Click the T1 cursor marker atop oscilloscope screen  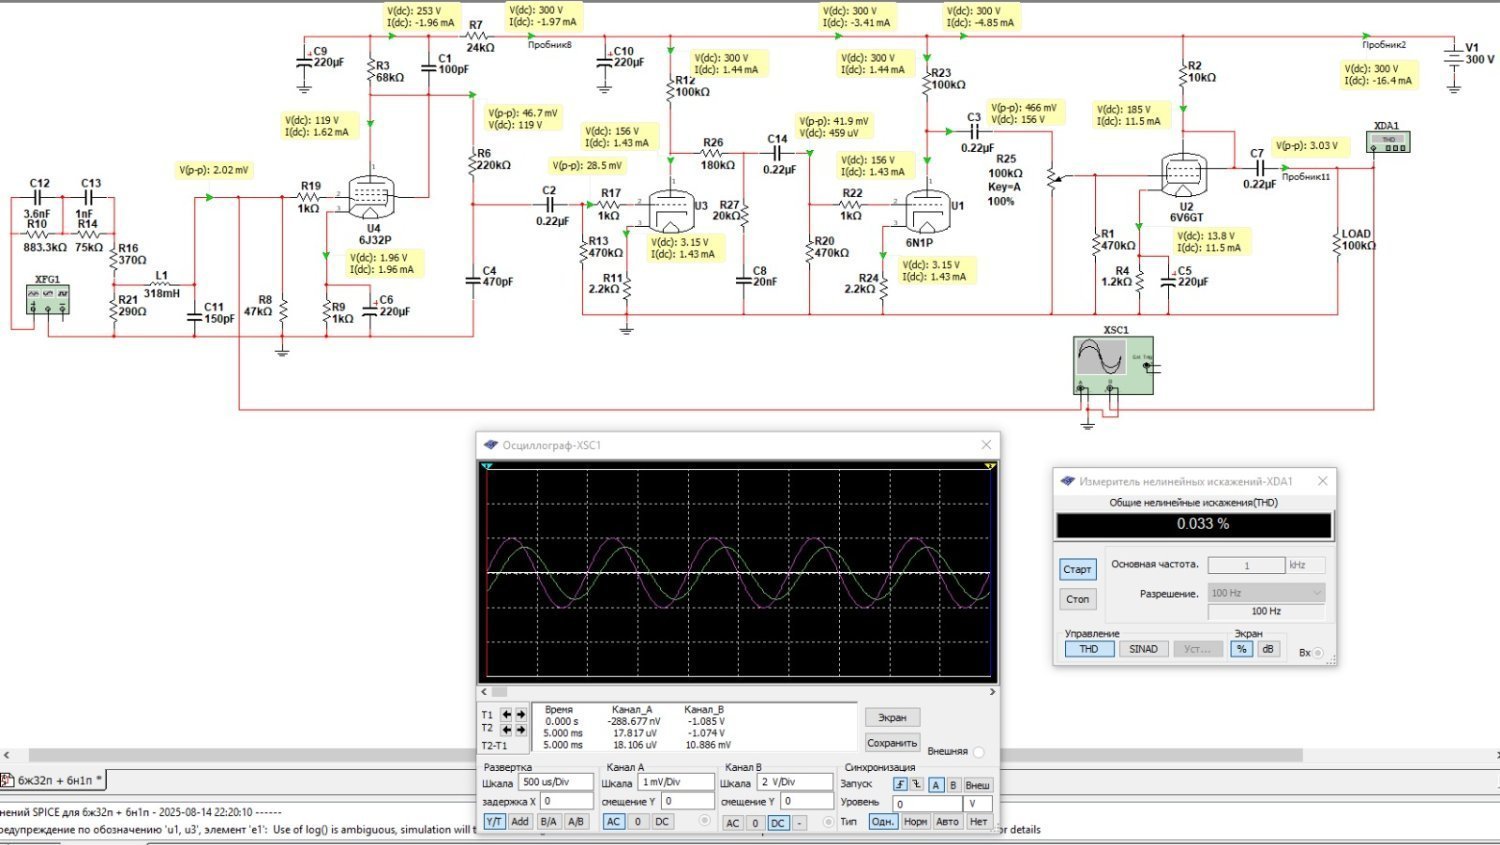[x=487, y=466]
